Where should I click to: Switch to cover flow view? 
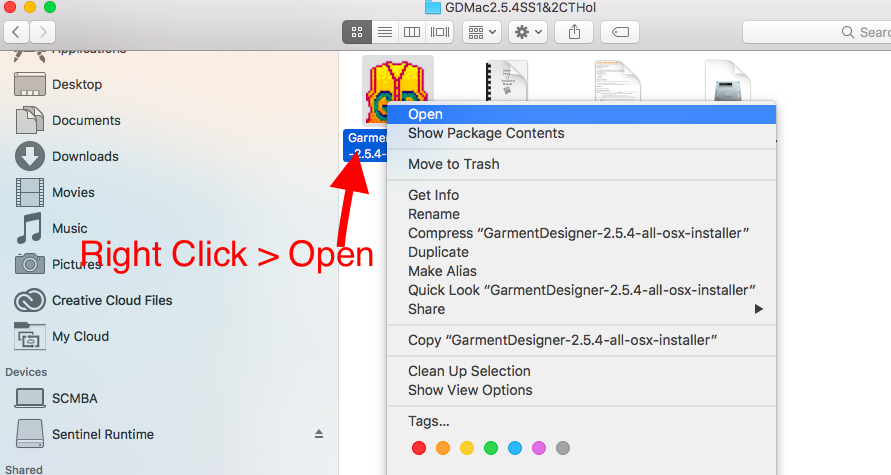(x=440, y=32)
